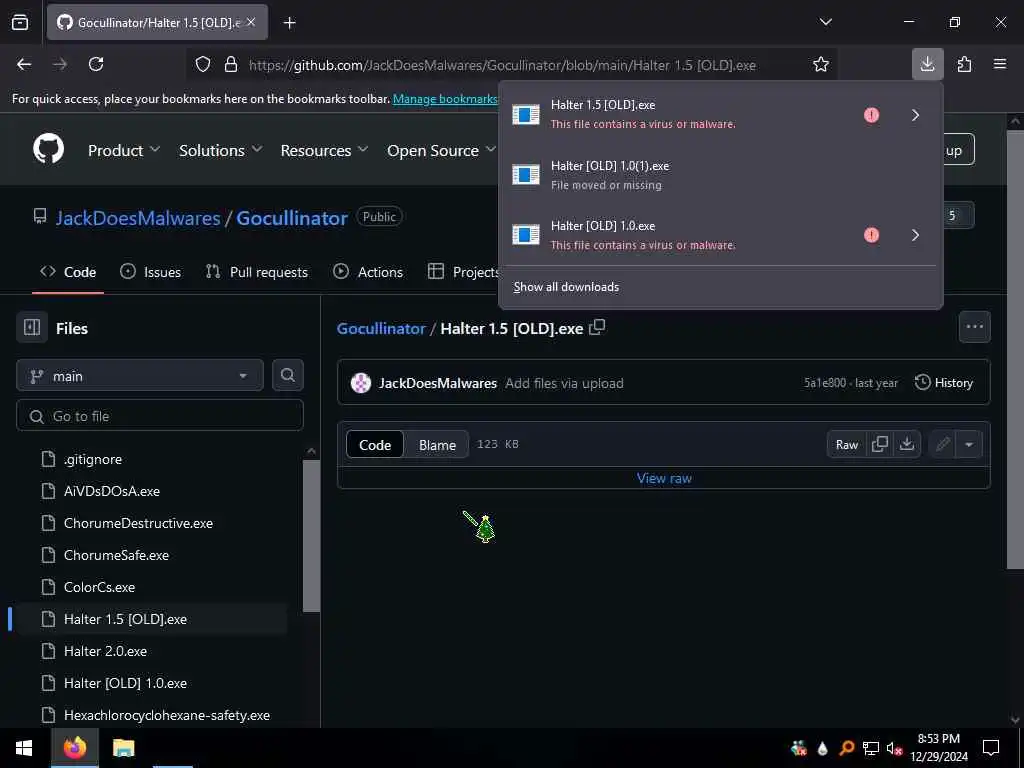Open the Windows notification center icon
This screenshot has height=768, width=1024.
pos(991,748)
